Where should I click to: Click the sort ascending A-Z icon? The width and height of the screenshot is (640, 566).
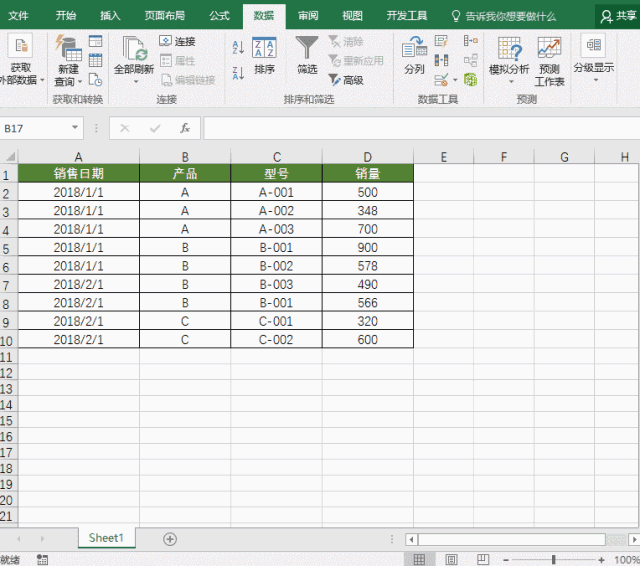point(238,47)
